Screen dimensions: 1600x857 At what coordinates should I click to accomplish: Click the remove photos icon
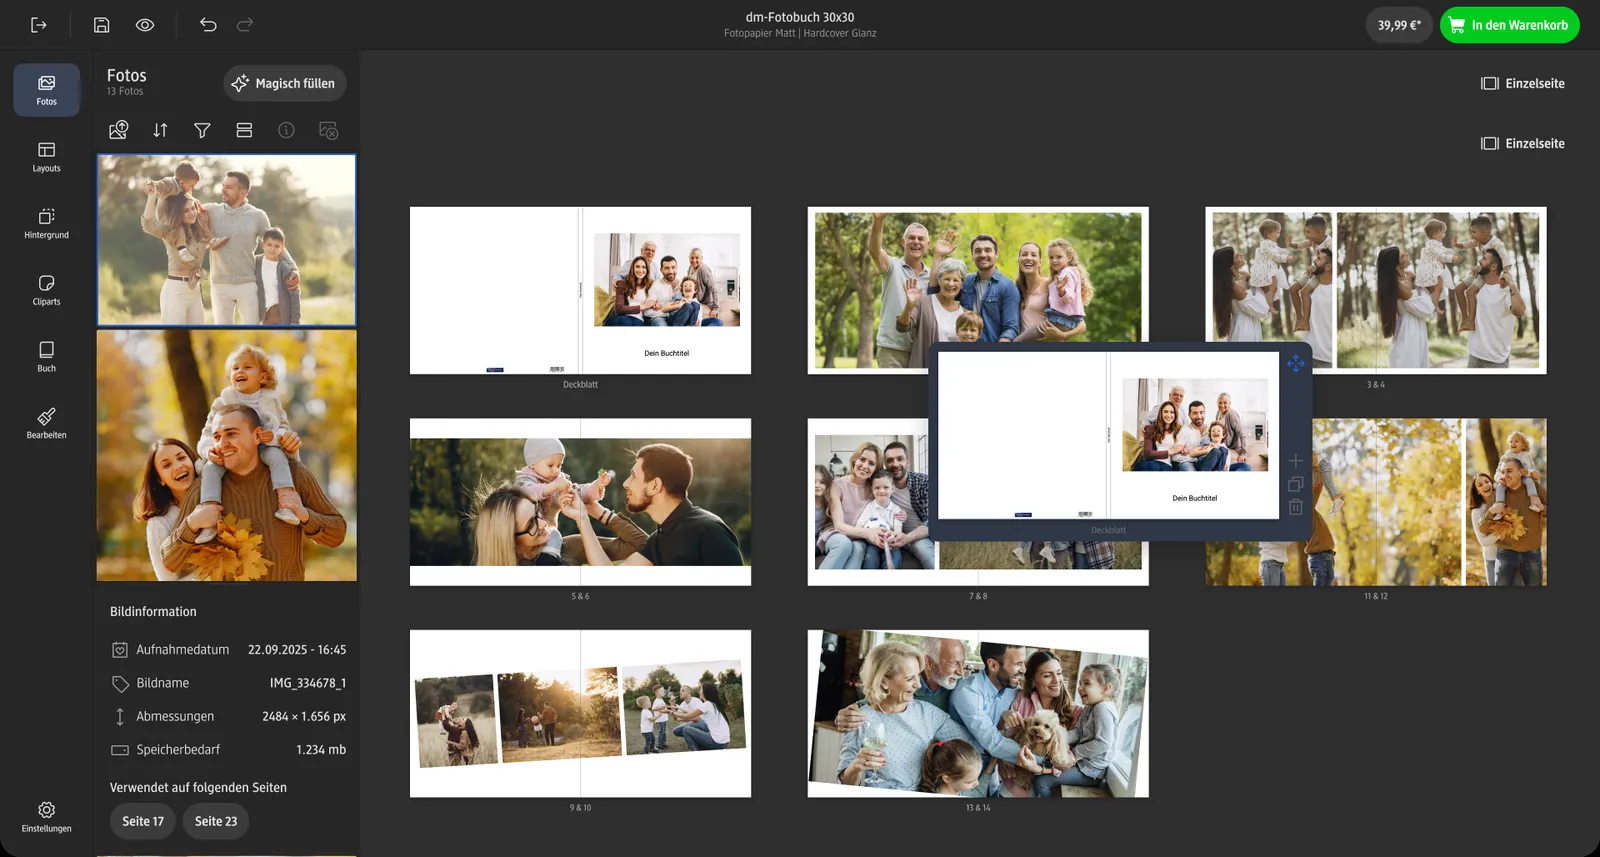328,130
